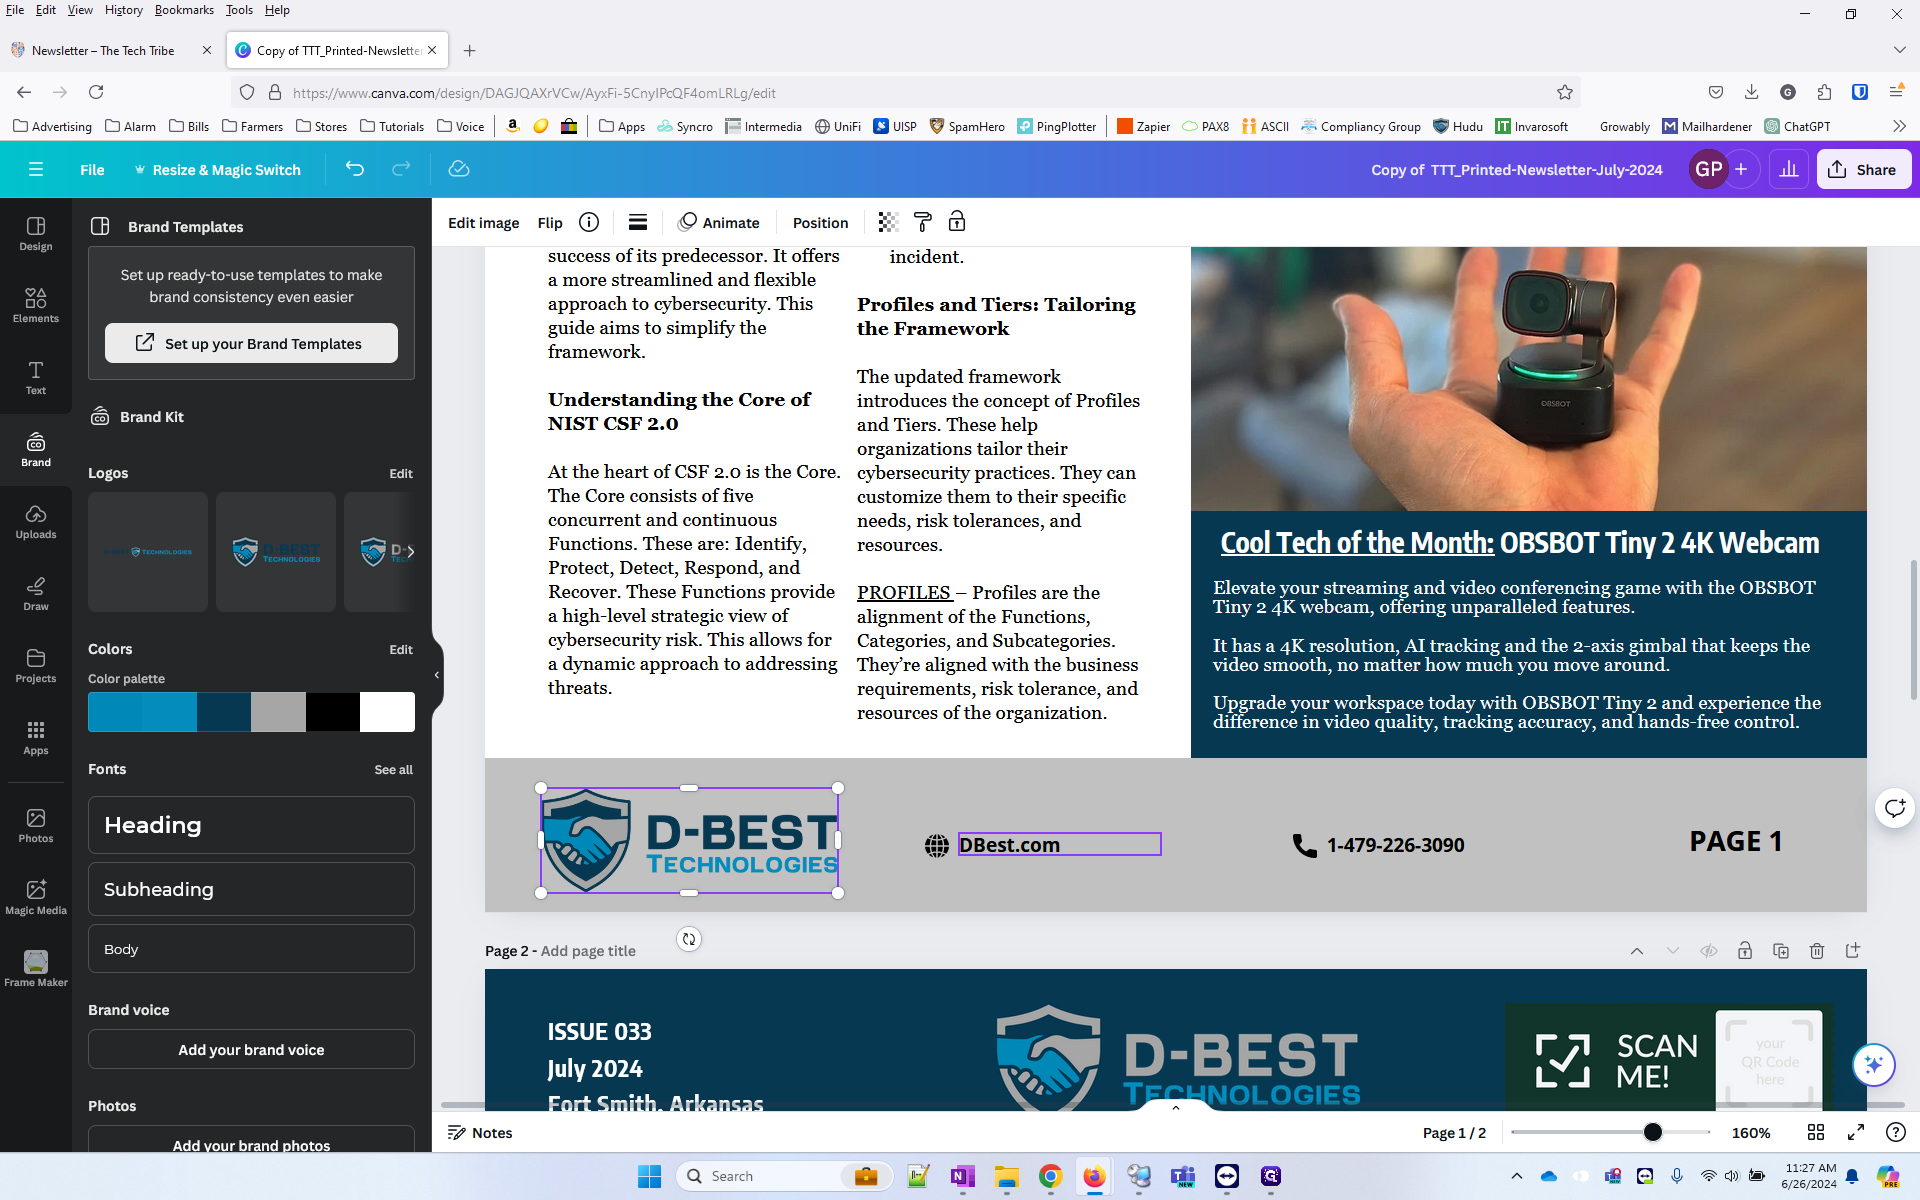This screenshot has width=1920, height=1200.
Task: Move page 2 up with the up chevron
Action: click(1637, 951)
